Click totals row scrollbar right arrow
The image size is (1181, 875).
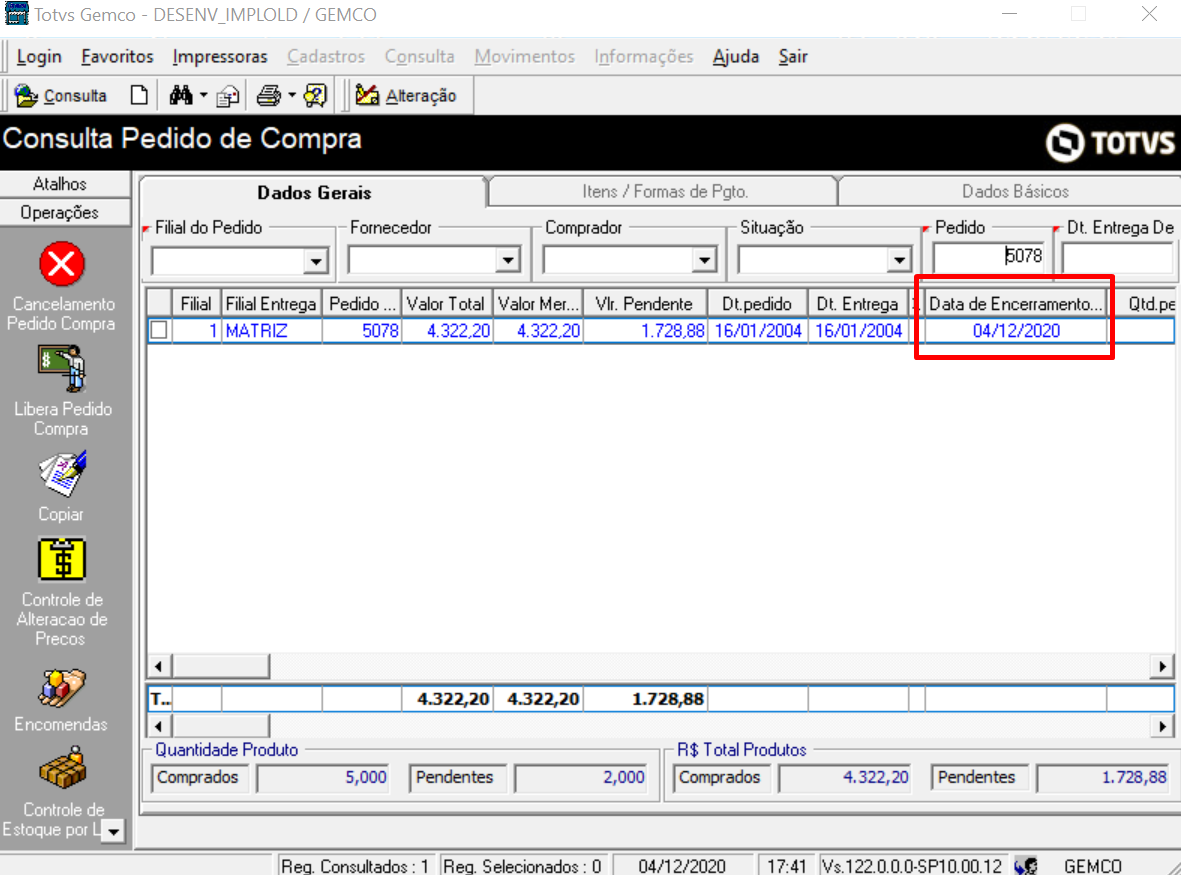1162,727
